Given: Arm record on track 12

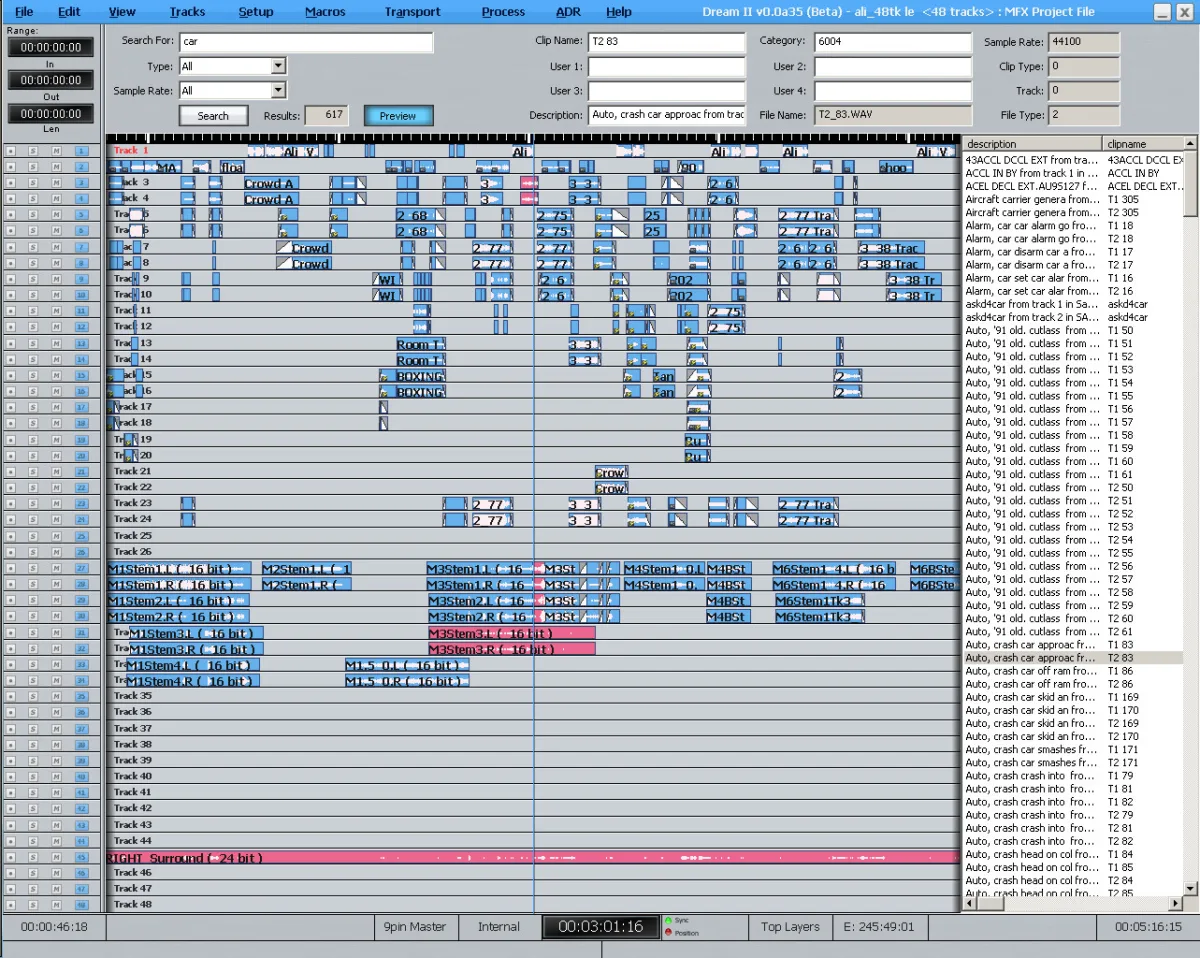Looking at the screenshot, I should click(x=11, y=327).
